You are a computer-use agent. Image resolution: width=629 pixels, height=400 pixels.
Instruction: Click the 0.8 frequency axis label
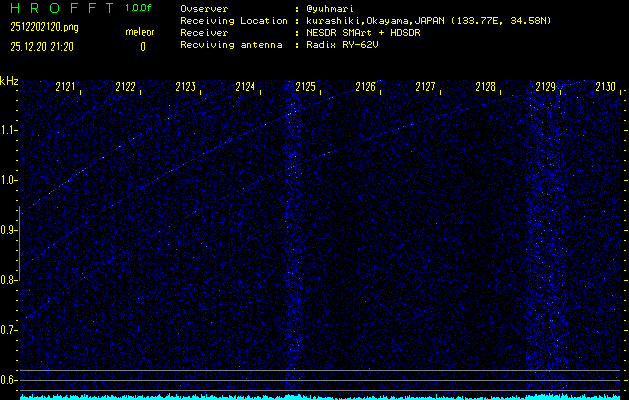10,280
